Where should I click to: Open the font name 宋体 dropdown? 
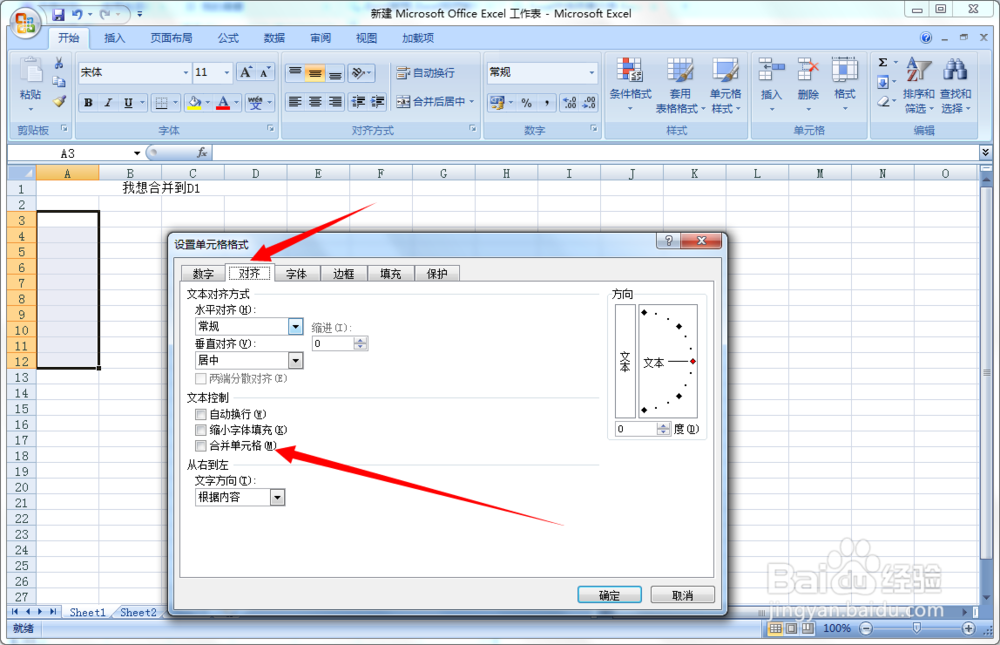(186, 73)
